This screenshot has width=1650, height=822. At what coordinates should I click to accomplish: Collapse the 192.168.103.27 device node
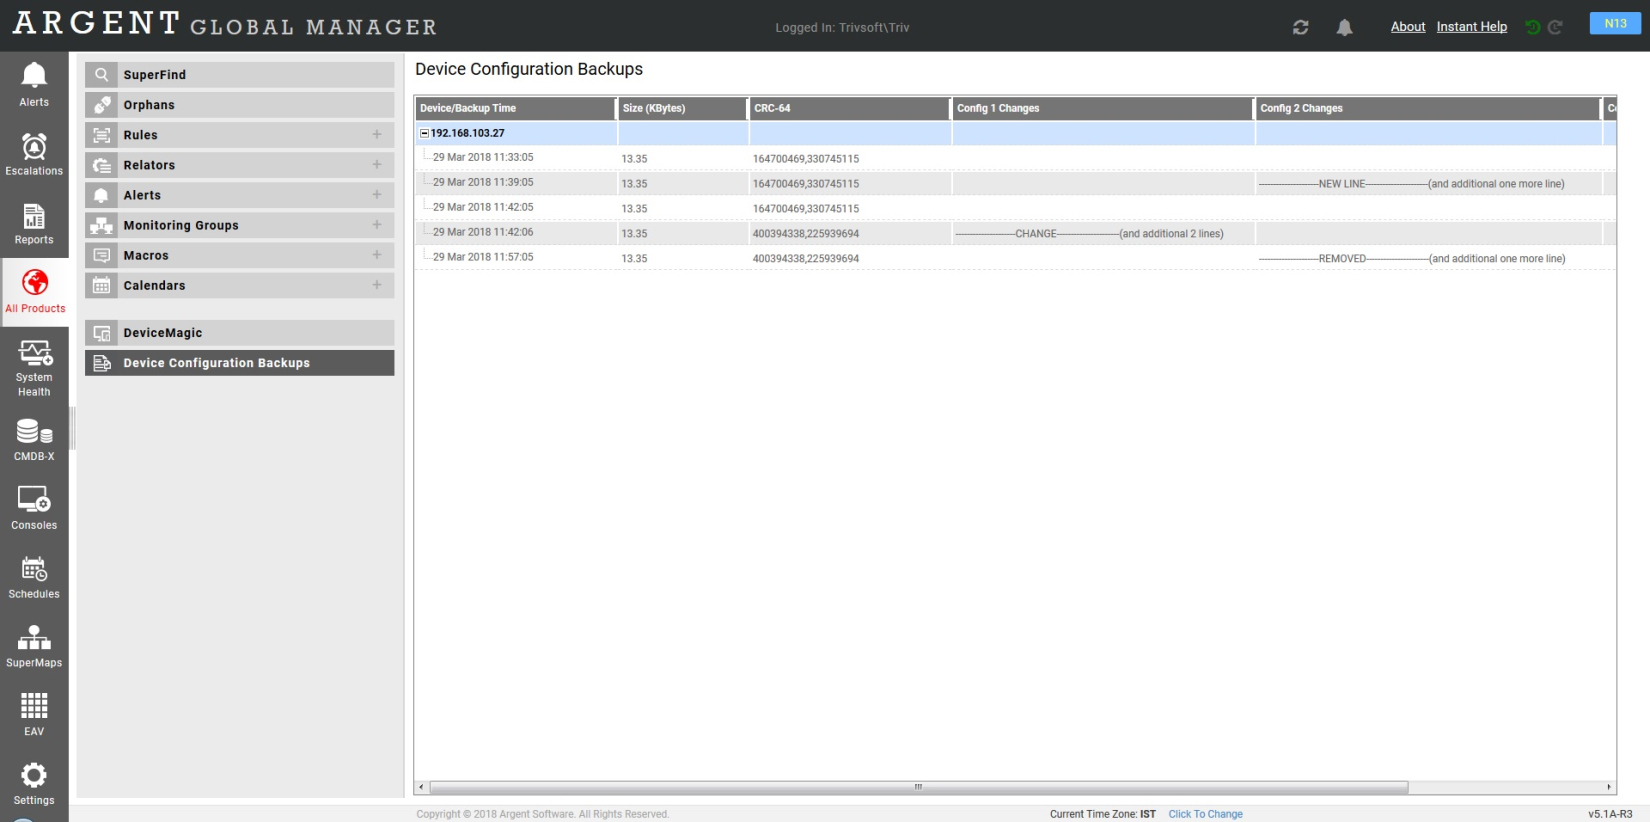[424, 133]
